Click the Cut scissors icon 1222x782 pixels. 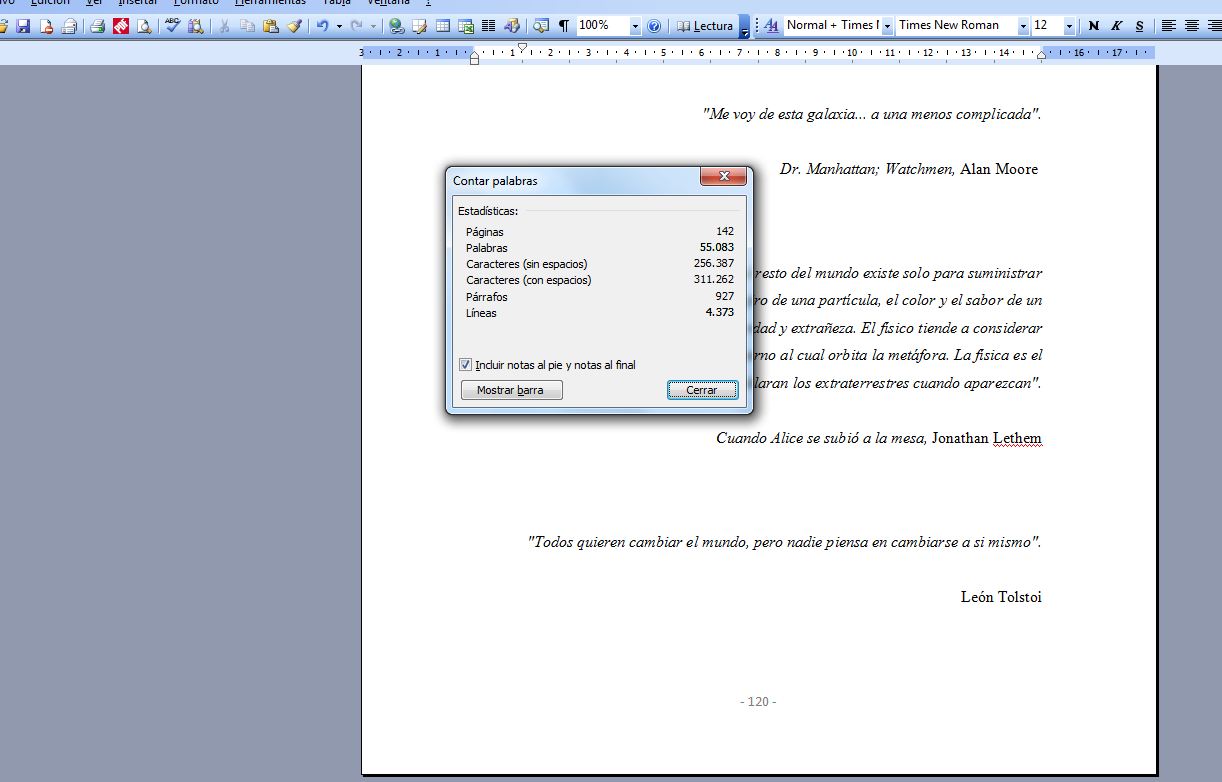225,26
